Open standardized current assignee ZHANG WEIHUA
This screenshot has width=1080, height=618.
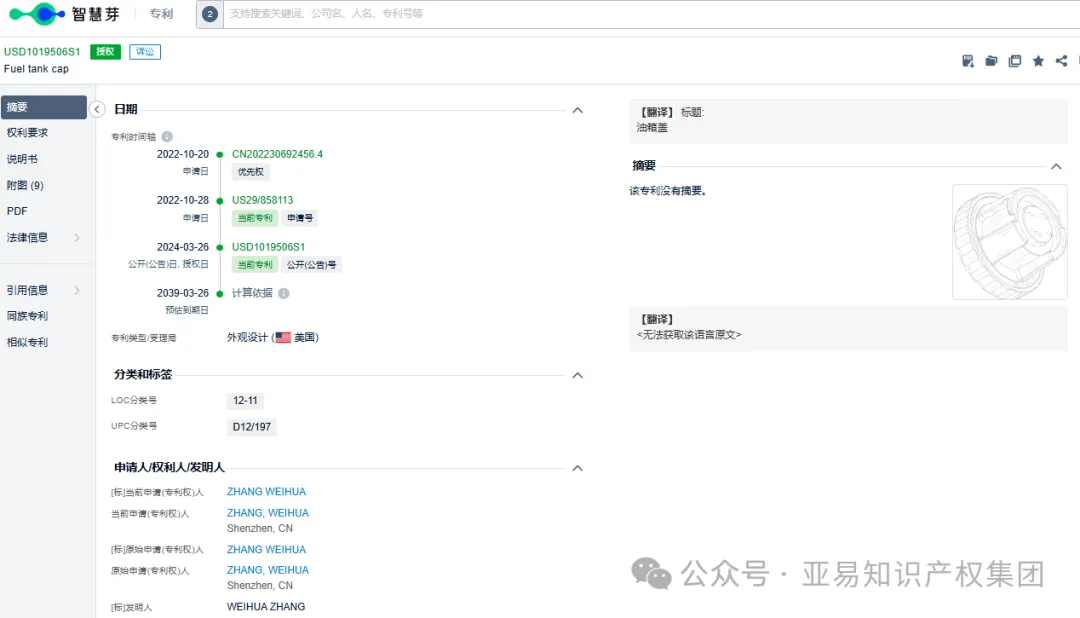click(x=267, y=492)
